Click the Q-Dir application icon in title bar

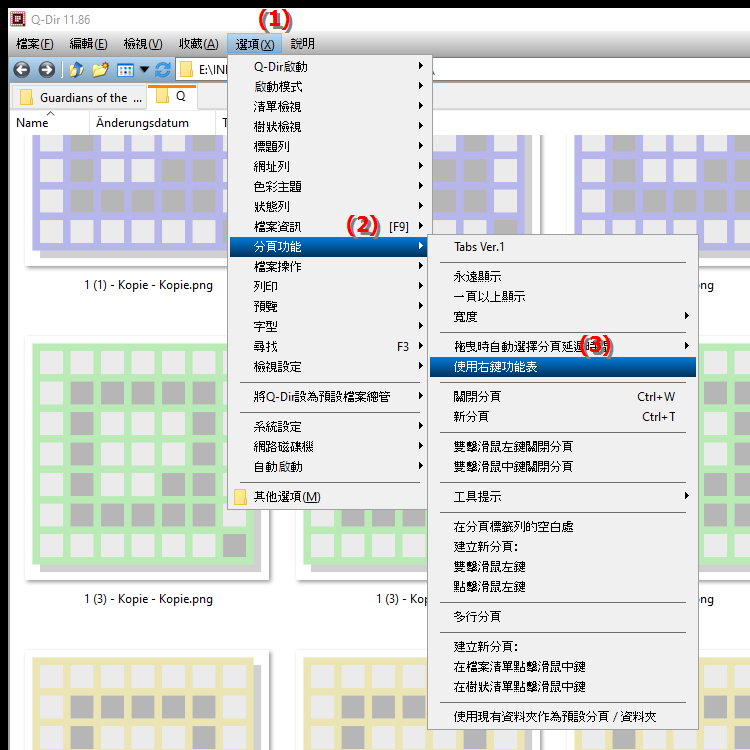tap(18, 19)
